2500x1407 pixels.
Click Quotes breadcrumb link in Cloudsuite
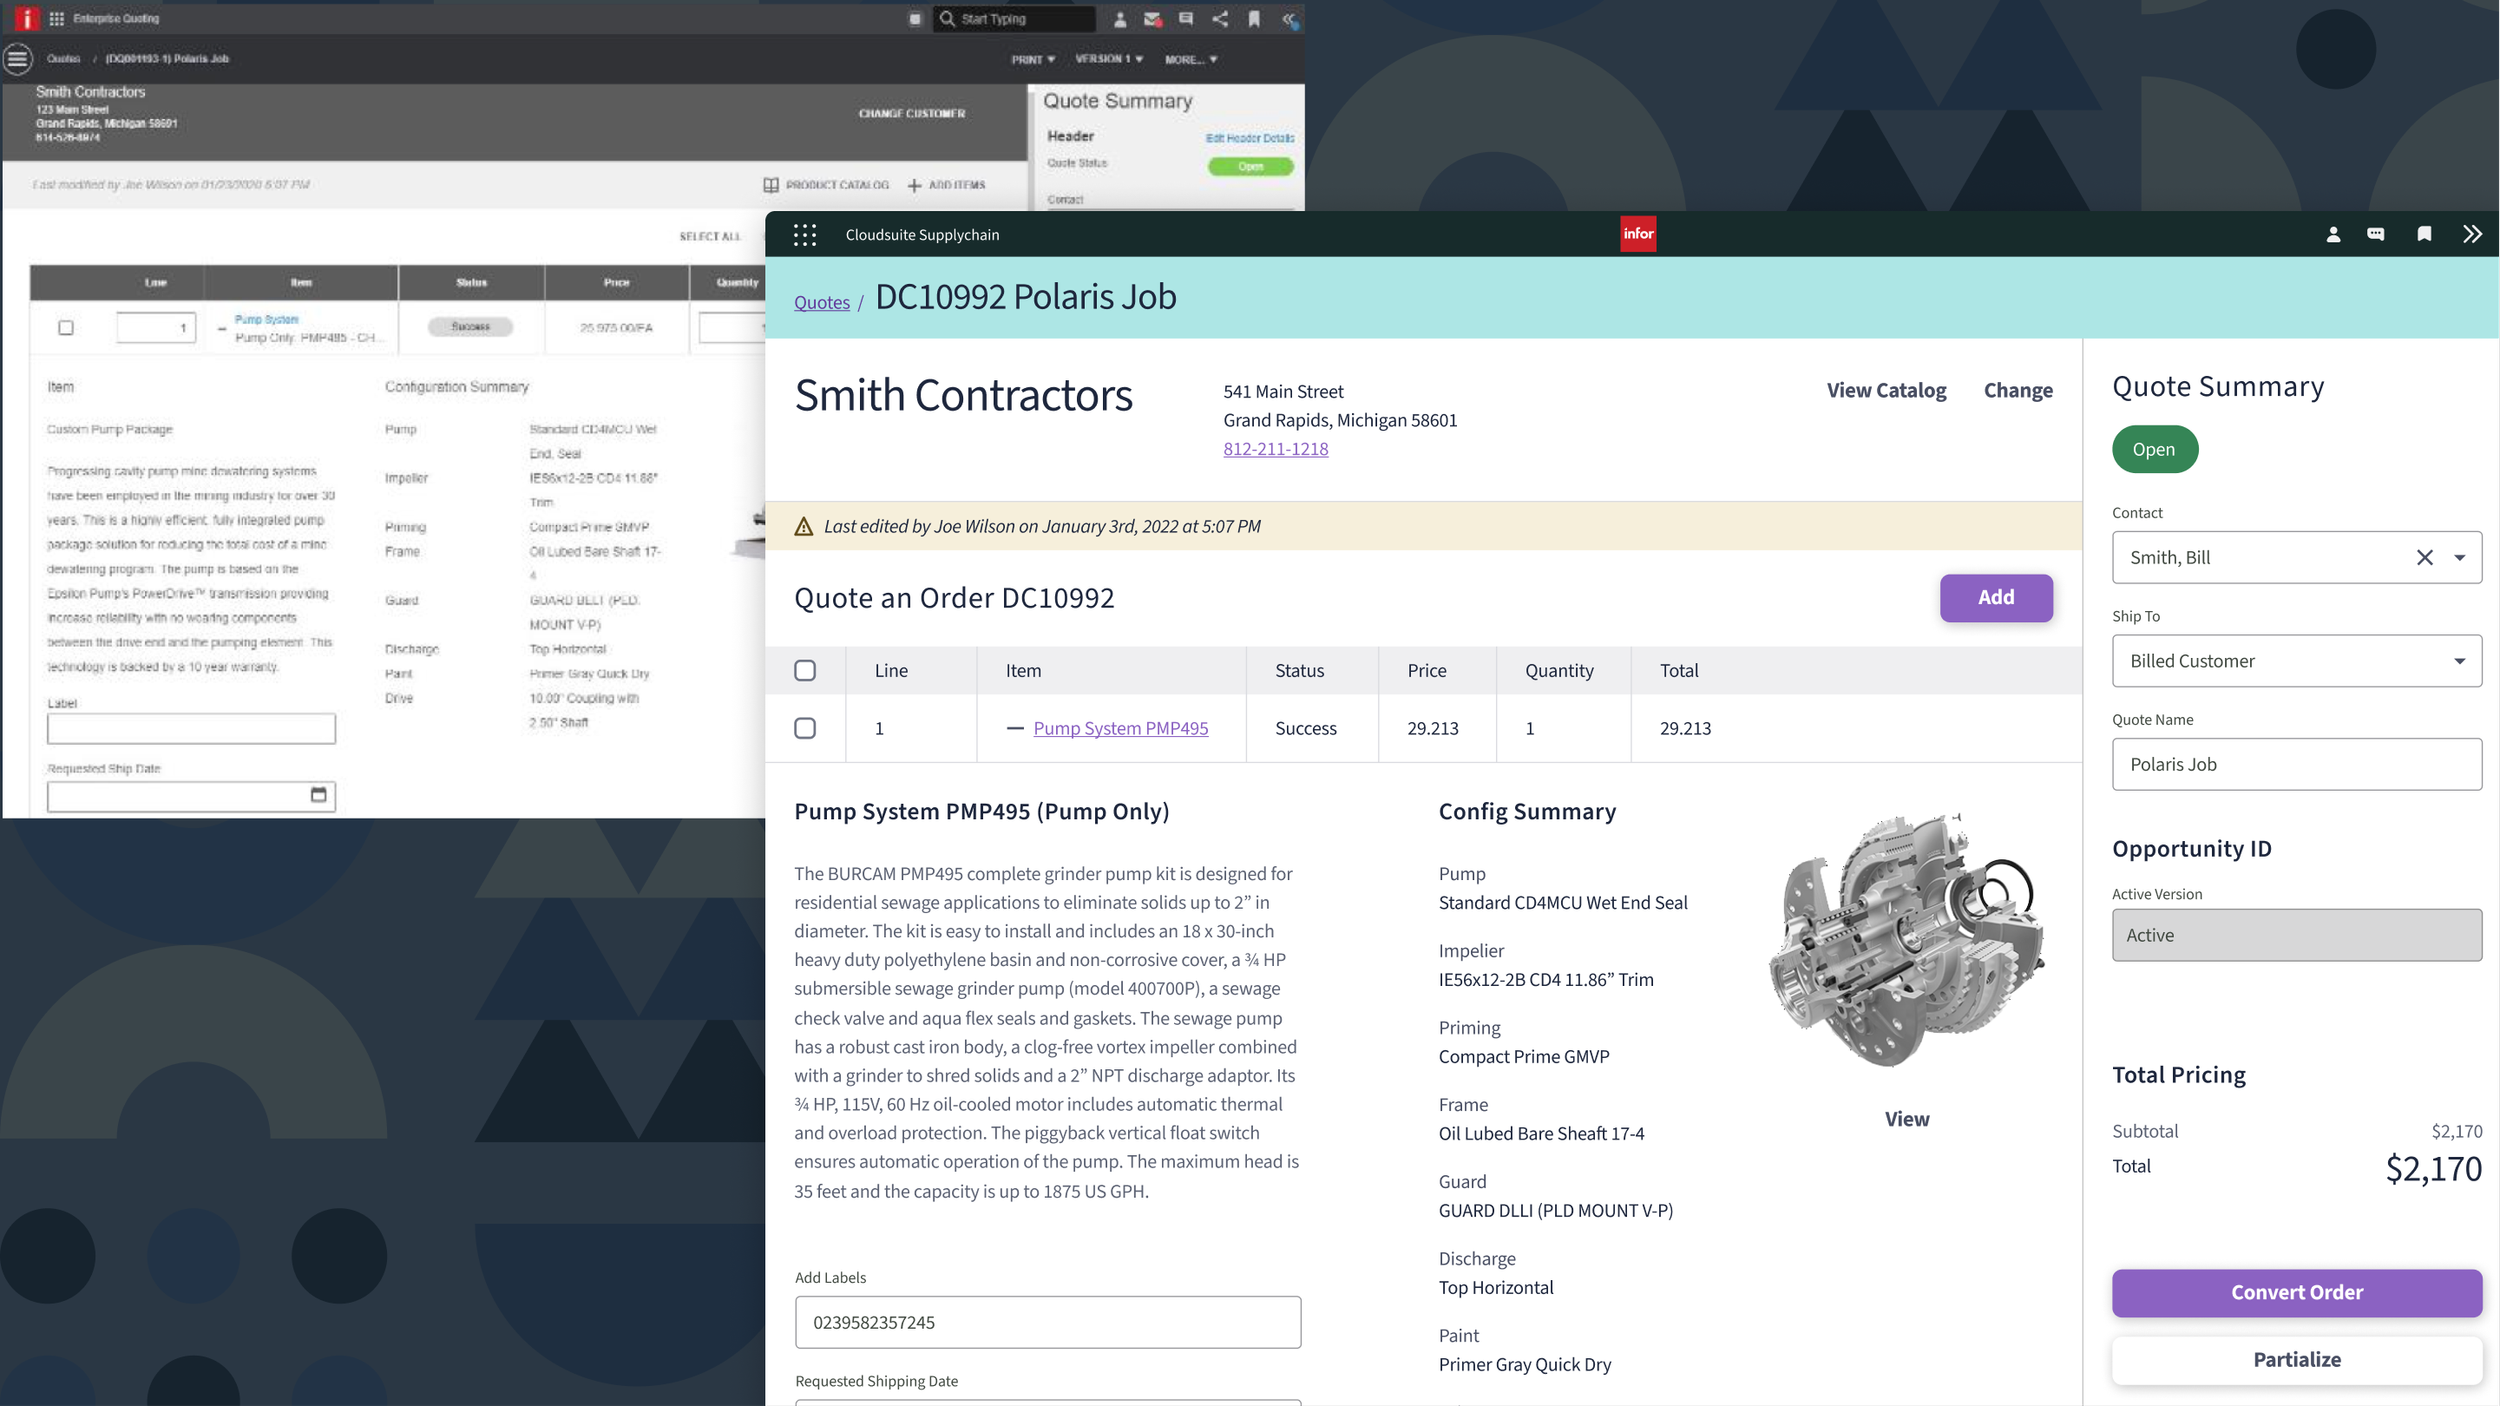click(822, 302)
